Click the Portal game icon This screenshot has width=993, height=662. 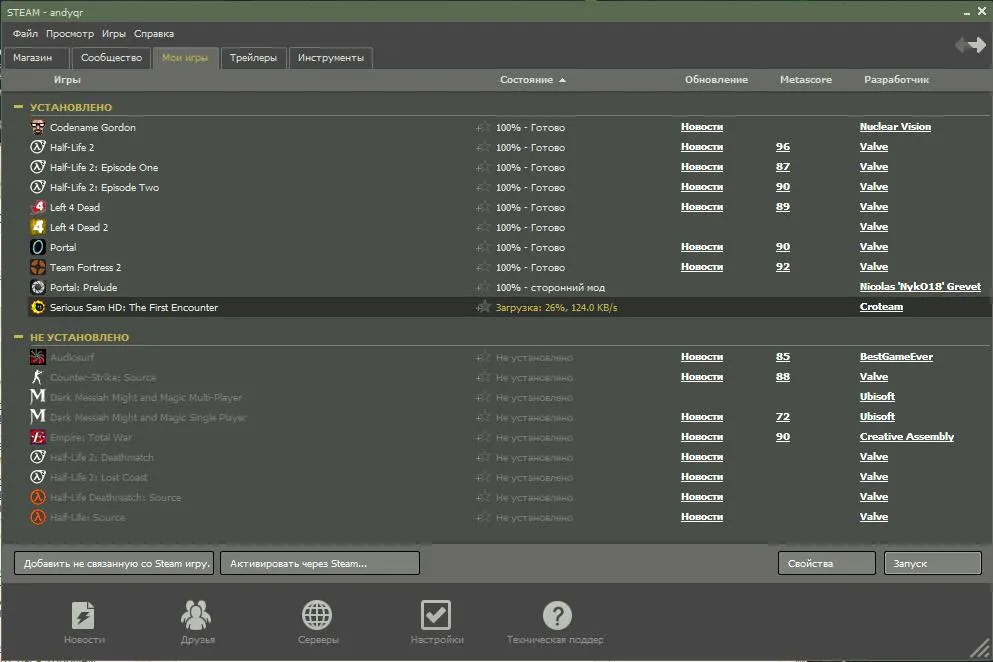(x=38, y=247)
